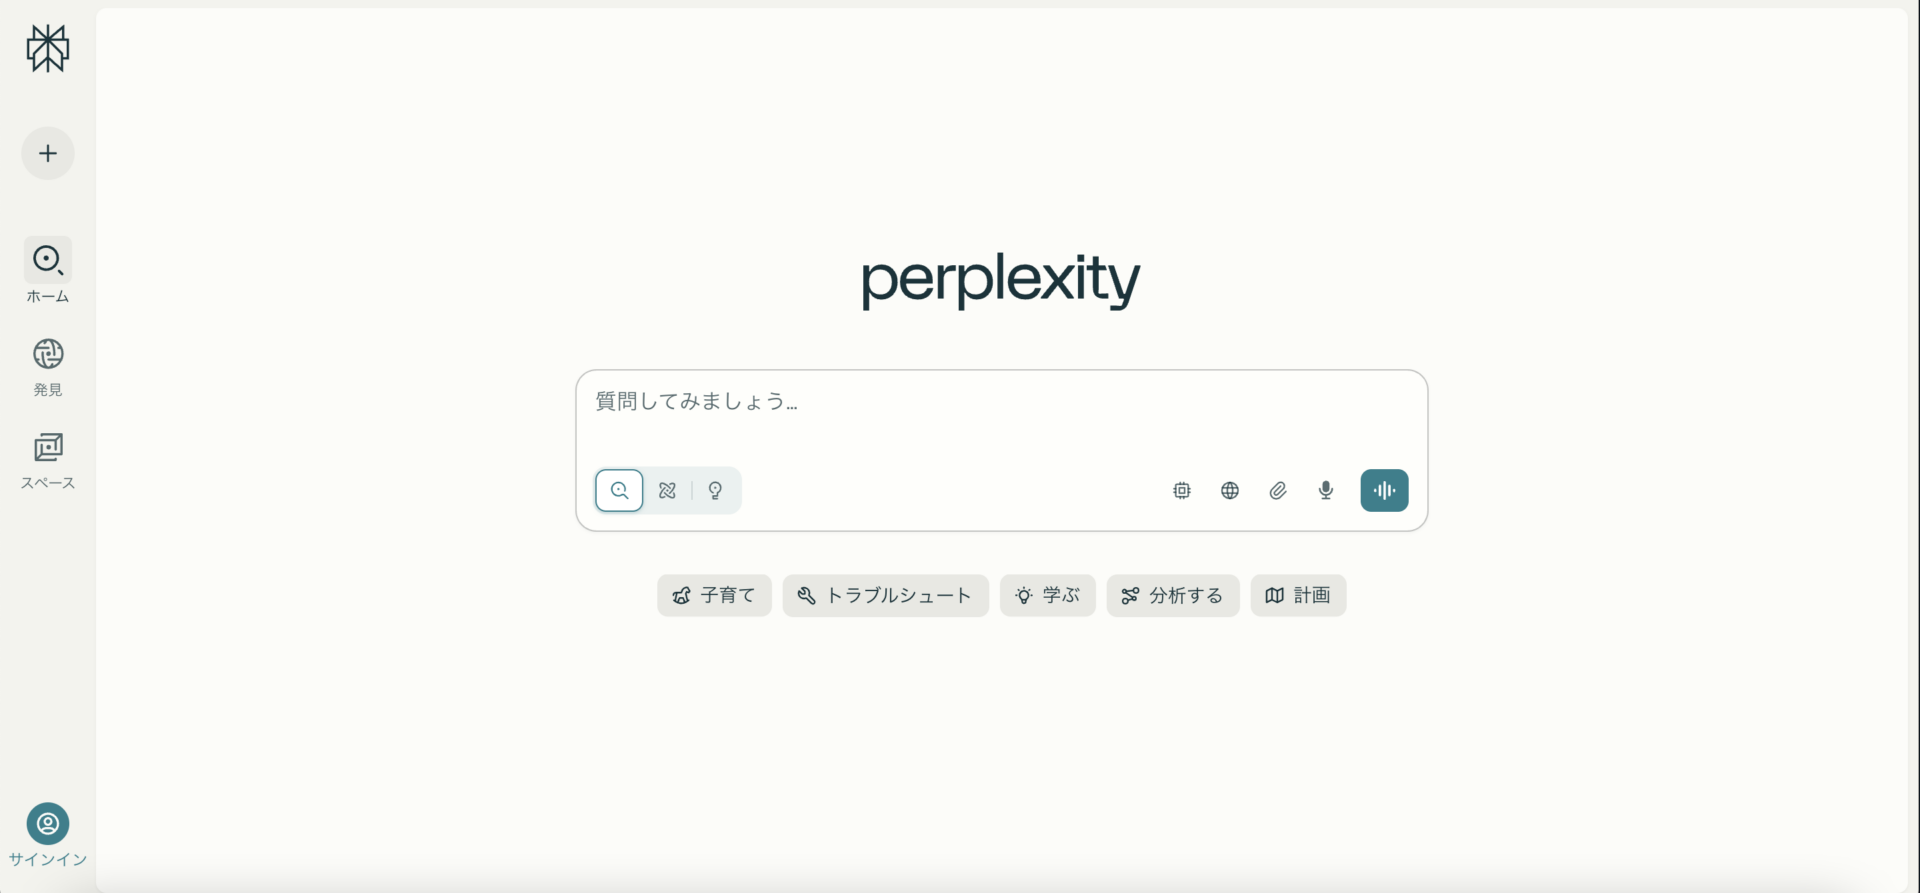Select the 子育て suggestion chip
Image resolution: width=1920 pixels, height=893 pixels.
tap(713, 595)
